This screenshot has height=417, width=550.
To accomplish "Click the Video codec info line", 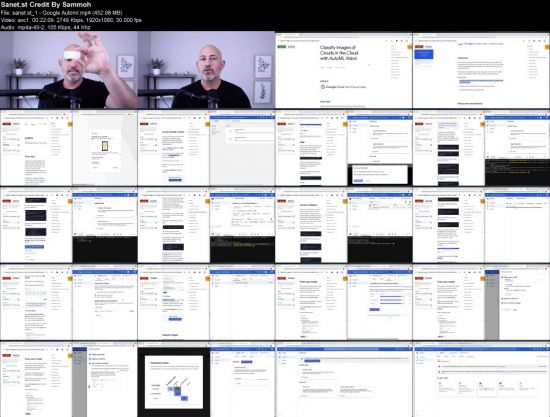I will (71, 20).
